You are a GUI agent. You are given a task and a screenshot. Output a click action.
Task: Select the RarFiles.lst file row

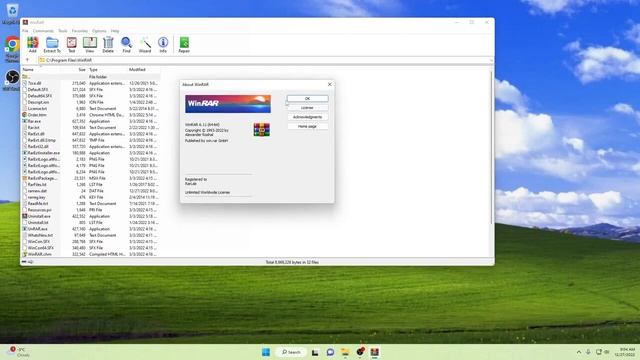coord(90,184)
